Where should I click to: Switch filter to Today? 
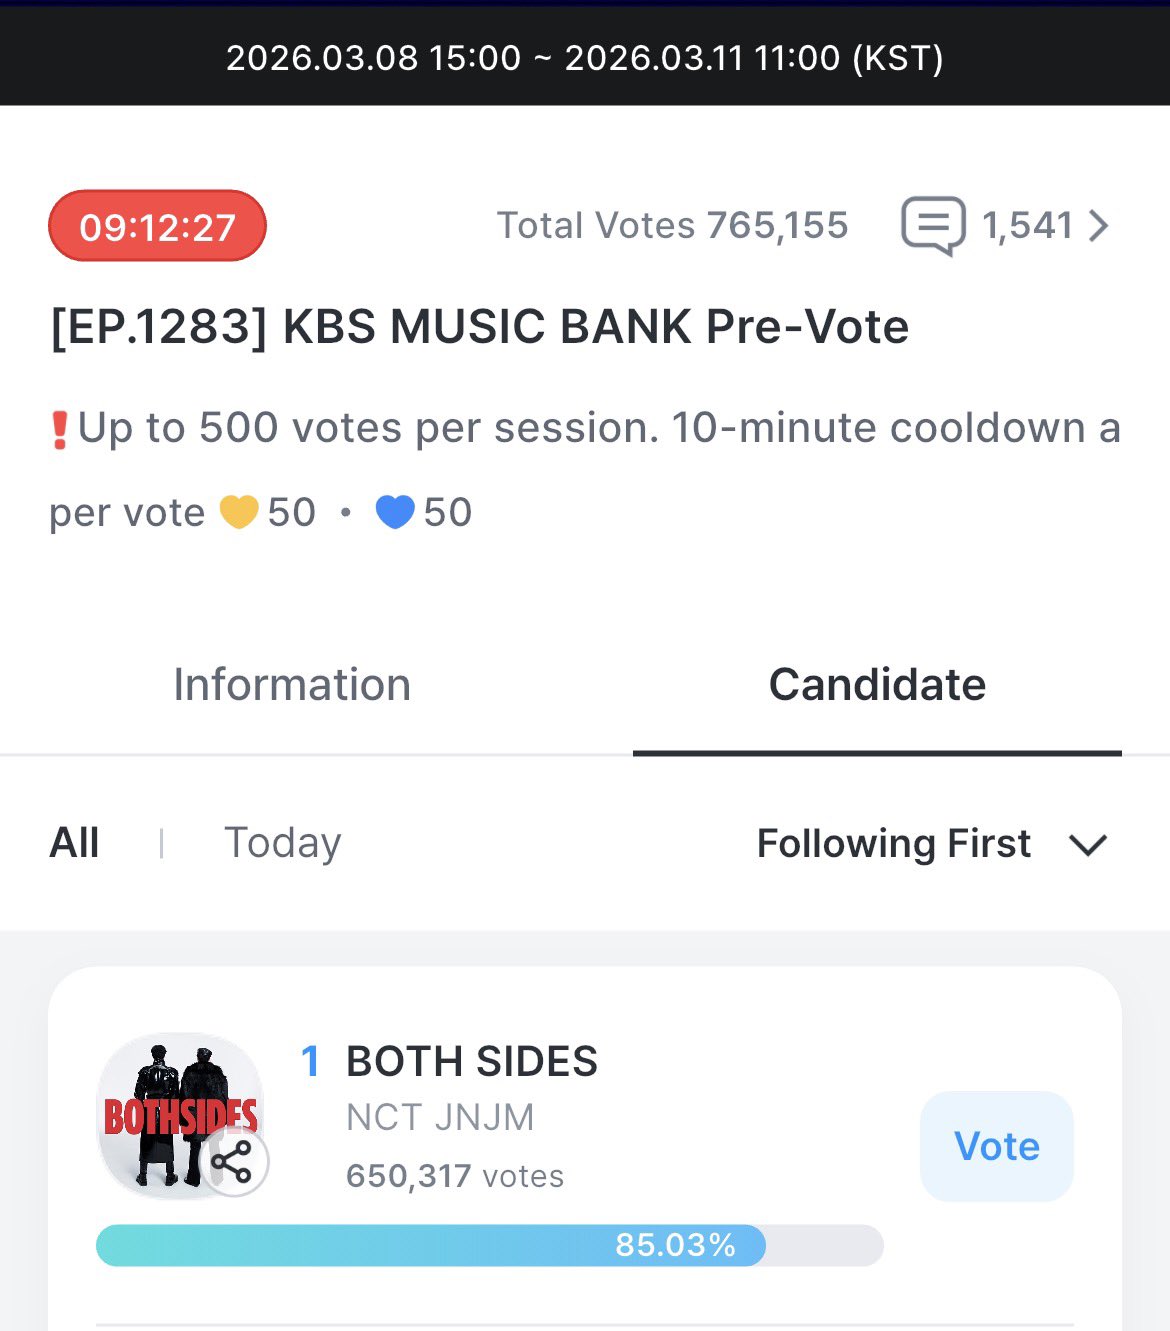tap(282, 843)
